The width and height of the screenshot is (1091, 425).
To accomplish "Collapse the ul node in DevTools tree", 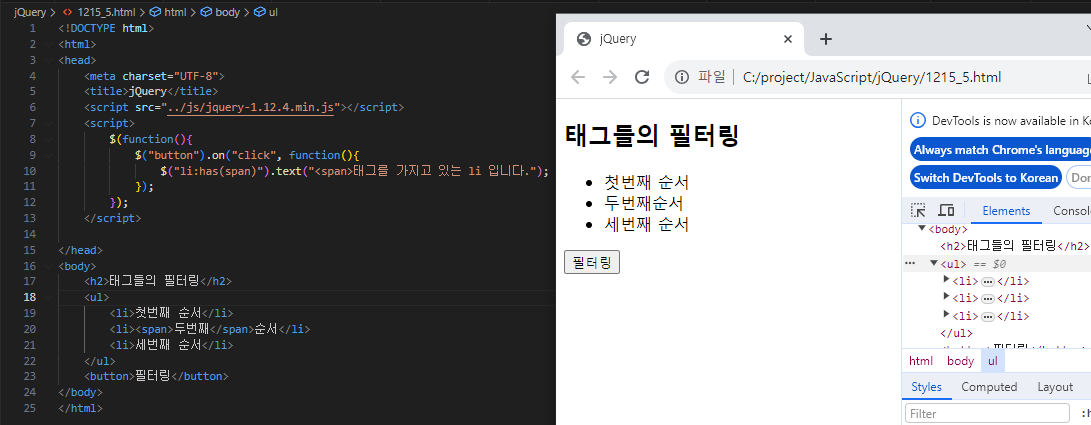I will 934,264.
